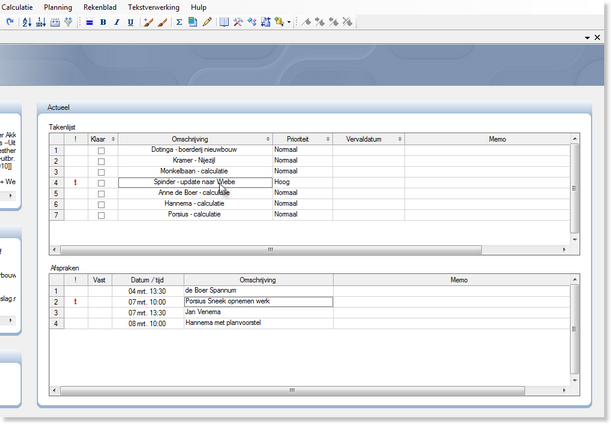Click the Sigma sum icon
Viewport: 611px width, 424px height.
[x=179, y=22]
